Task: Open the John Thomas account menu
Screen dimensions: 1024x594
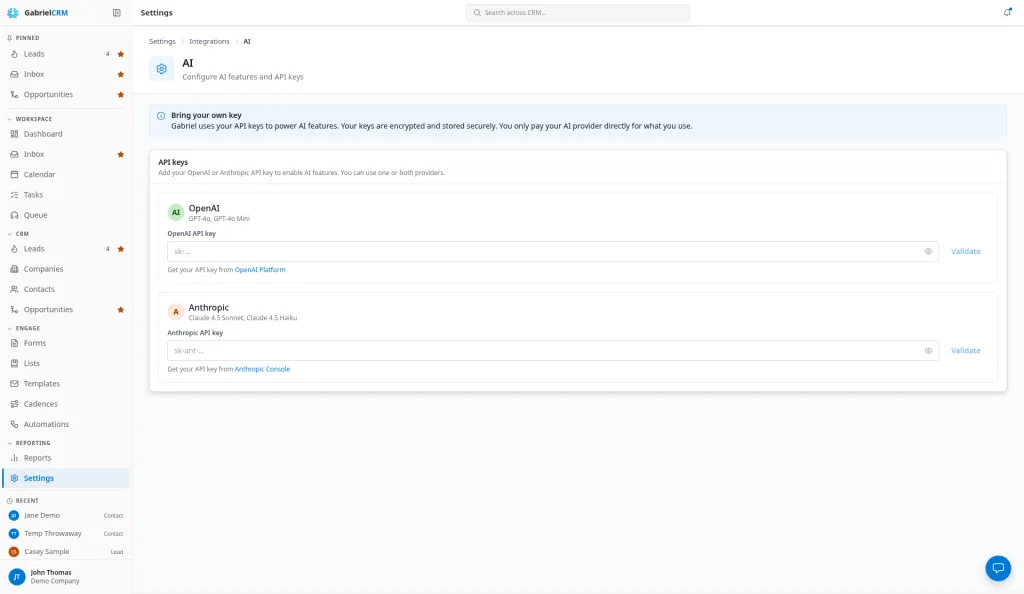Action: tap(65, 576)
